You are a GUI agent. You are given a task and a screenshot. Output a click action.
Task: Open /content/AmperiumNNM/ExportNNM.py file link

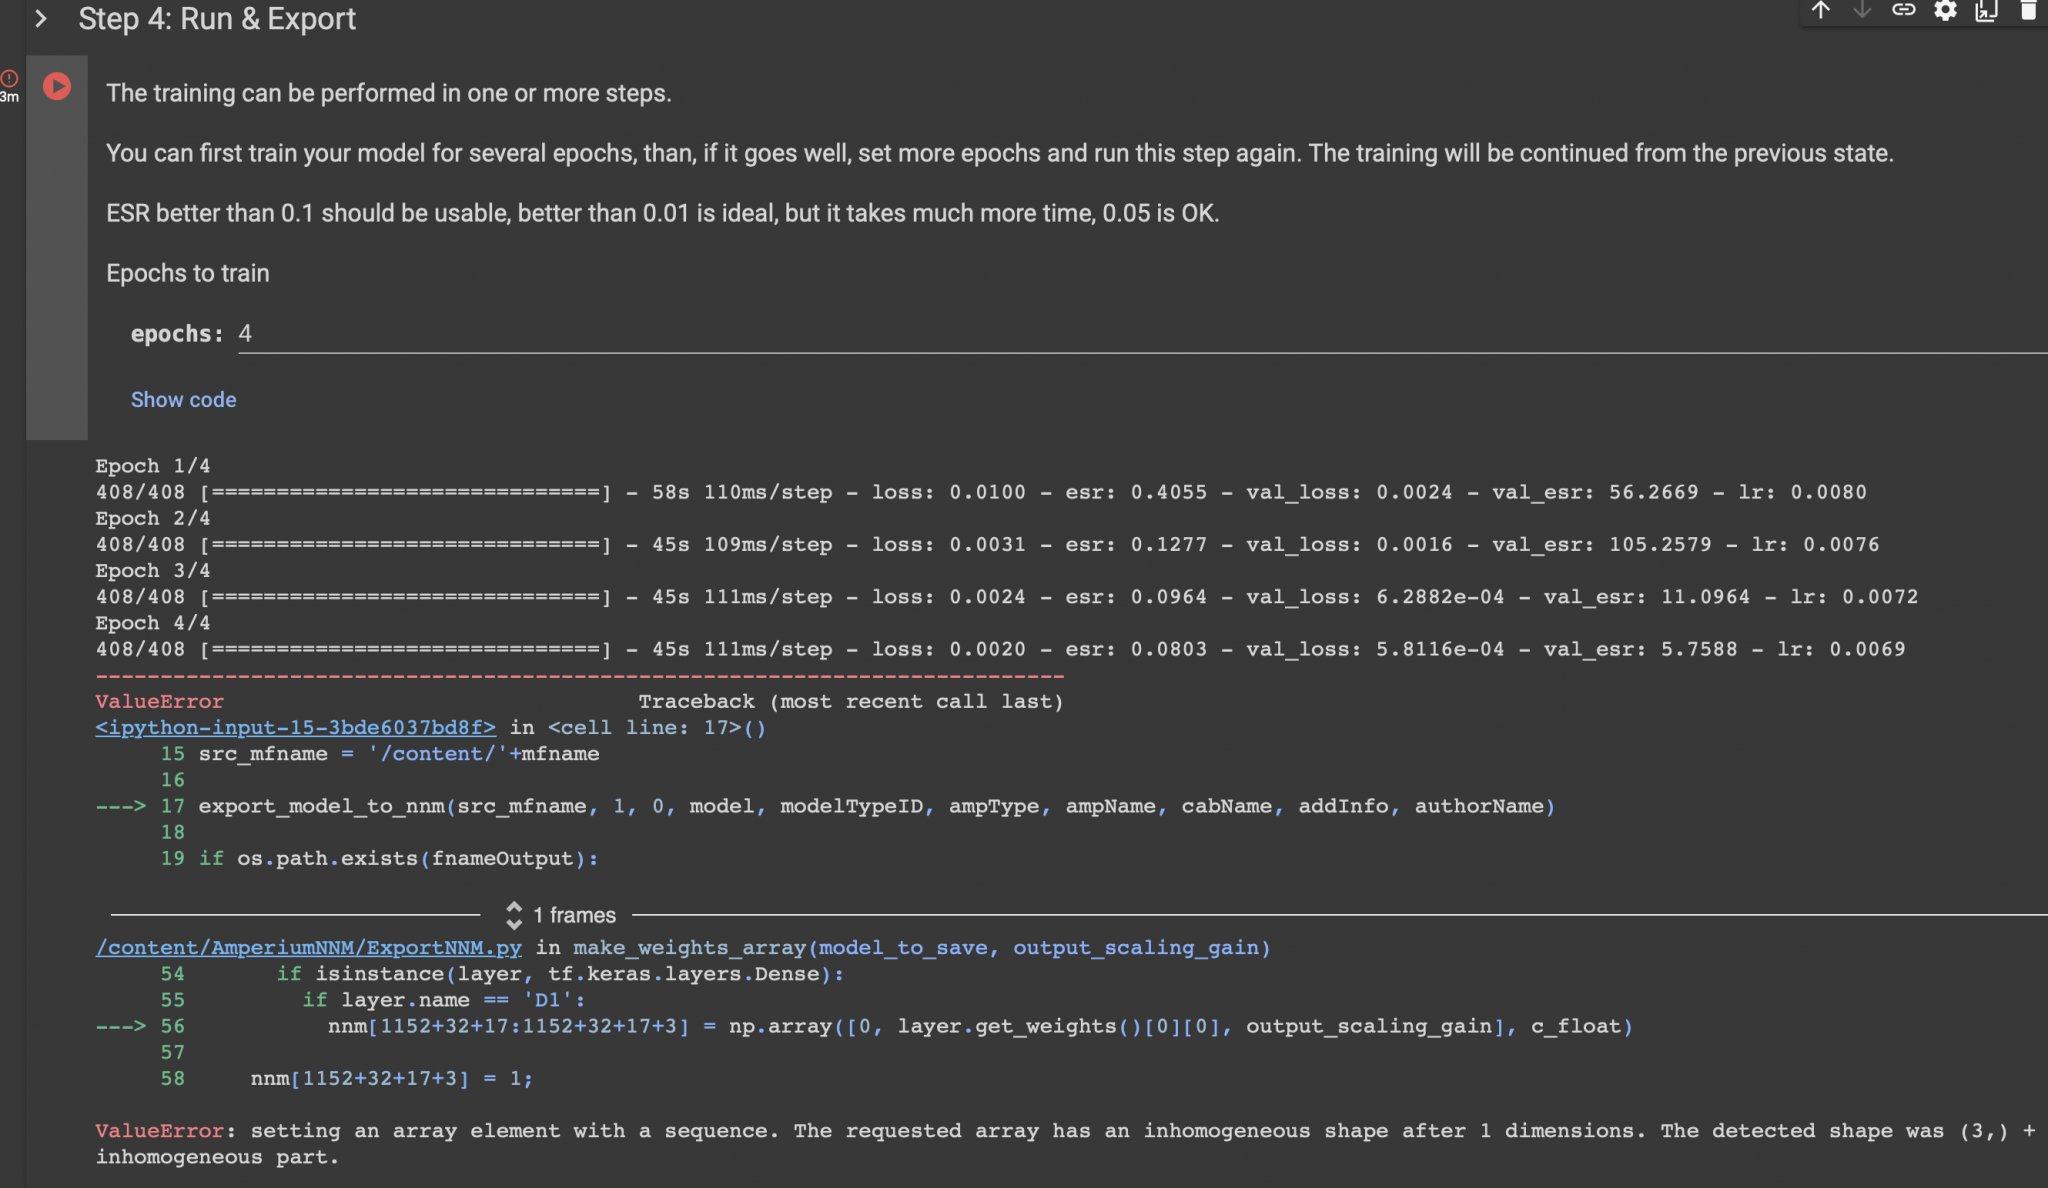(308, 948)
